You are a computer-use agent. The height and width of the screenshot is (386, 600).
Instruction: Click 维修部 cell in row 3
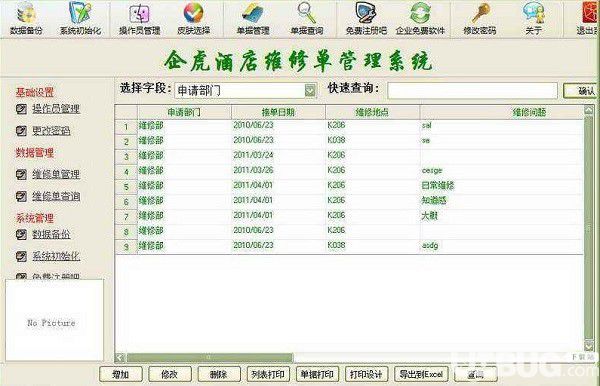[x=151, y=155]
